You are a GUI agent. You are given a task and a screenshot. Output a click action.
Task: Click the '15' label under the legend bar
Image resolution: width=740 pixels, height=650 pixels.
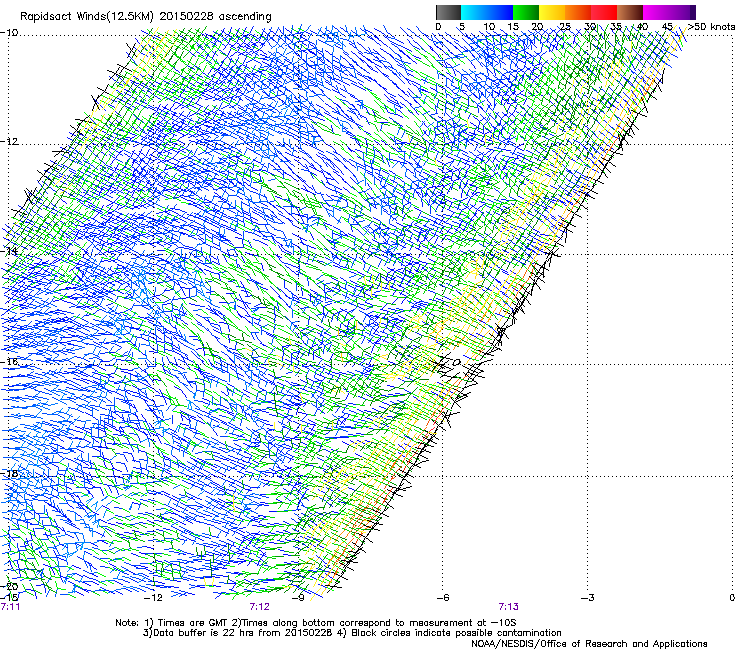tap(513, 26)
